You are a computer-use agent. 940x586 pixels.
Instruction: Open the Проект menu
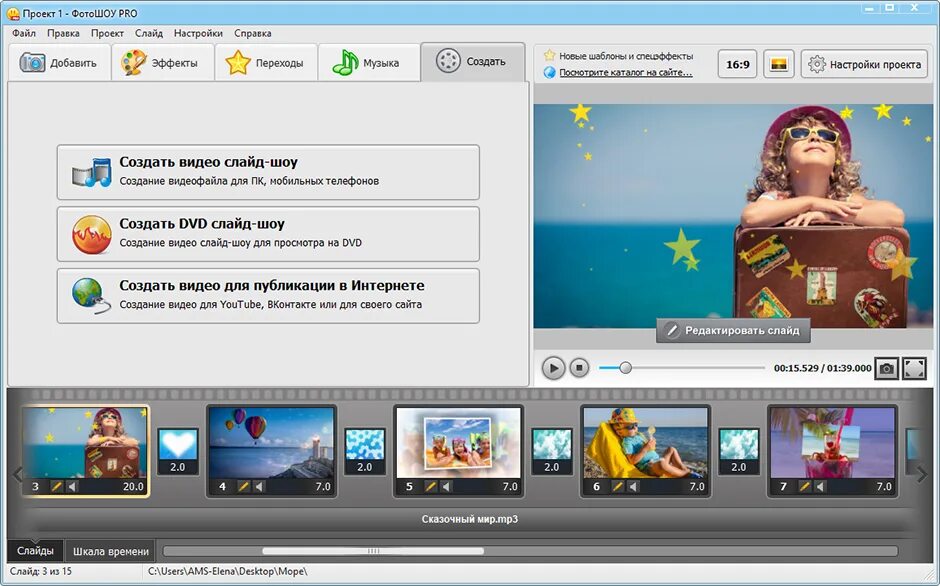pos(107,33)
